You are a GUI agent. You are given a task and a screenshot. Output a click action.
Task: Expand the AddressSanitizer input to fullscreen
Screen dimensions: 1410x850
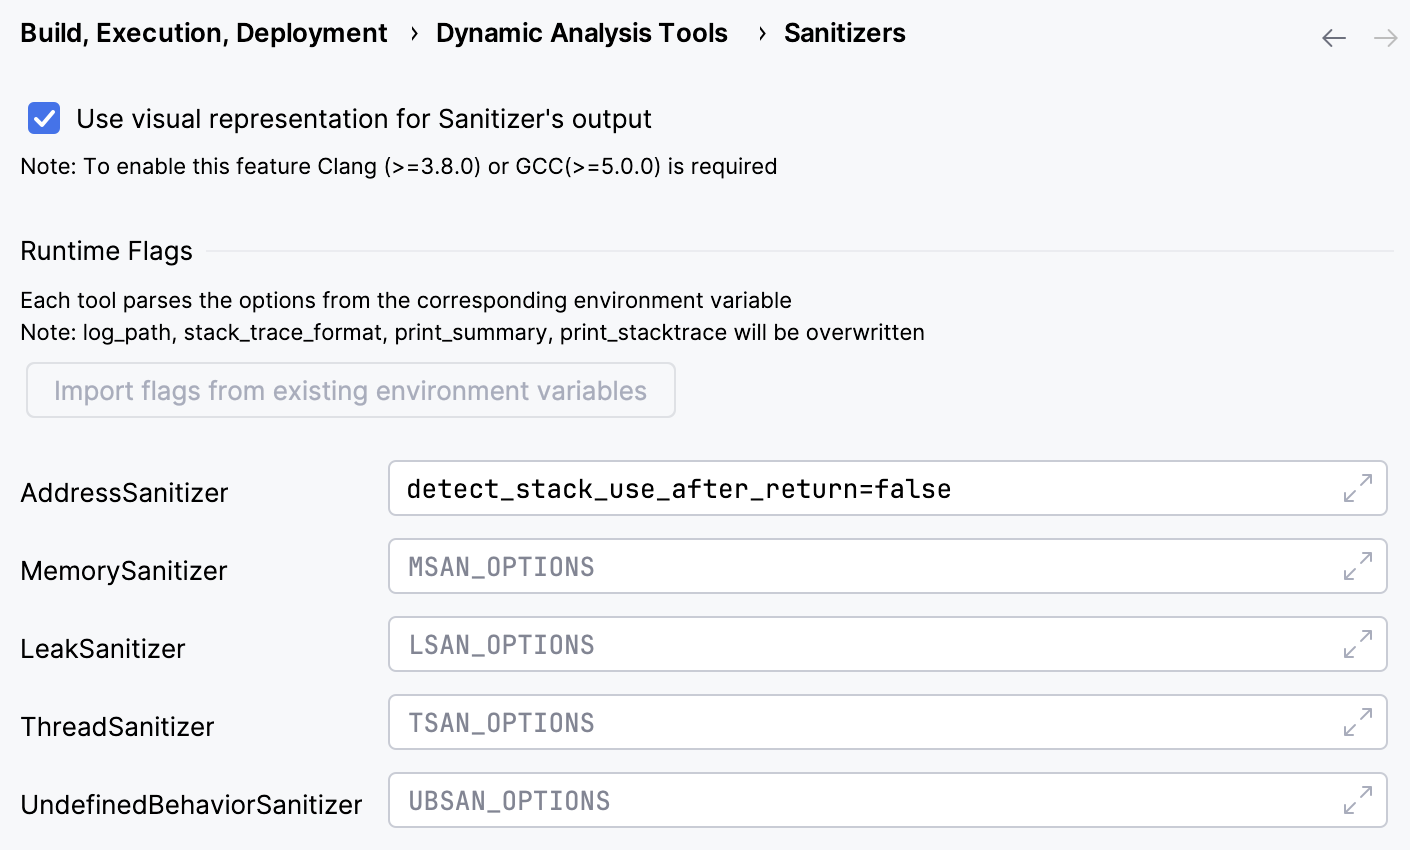click(x=1357, y=488)
